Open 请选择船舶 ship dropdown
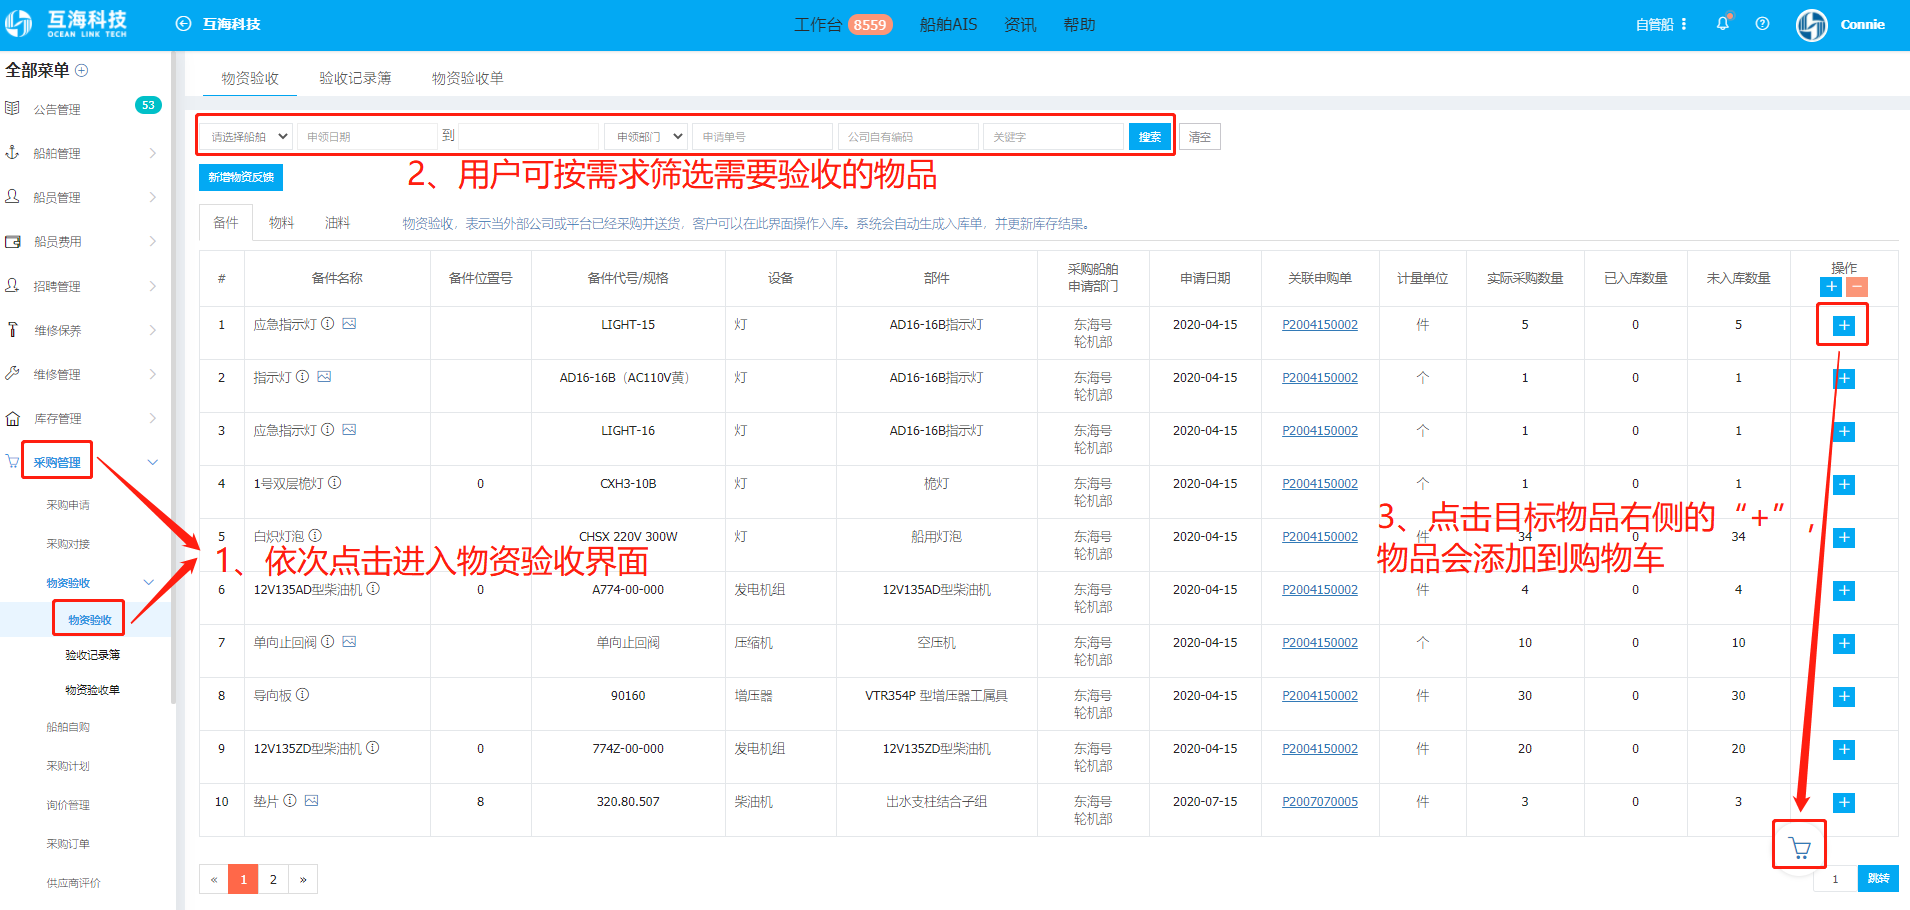Image resolution: width=1910 pixels, height=910 pixels. 247,137
